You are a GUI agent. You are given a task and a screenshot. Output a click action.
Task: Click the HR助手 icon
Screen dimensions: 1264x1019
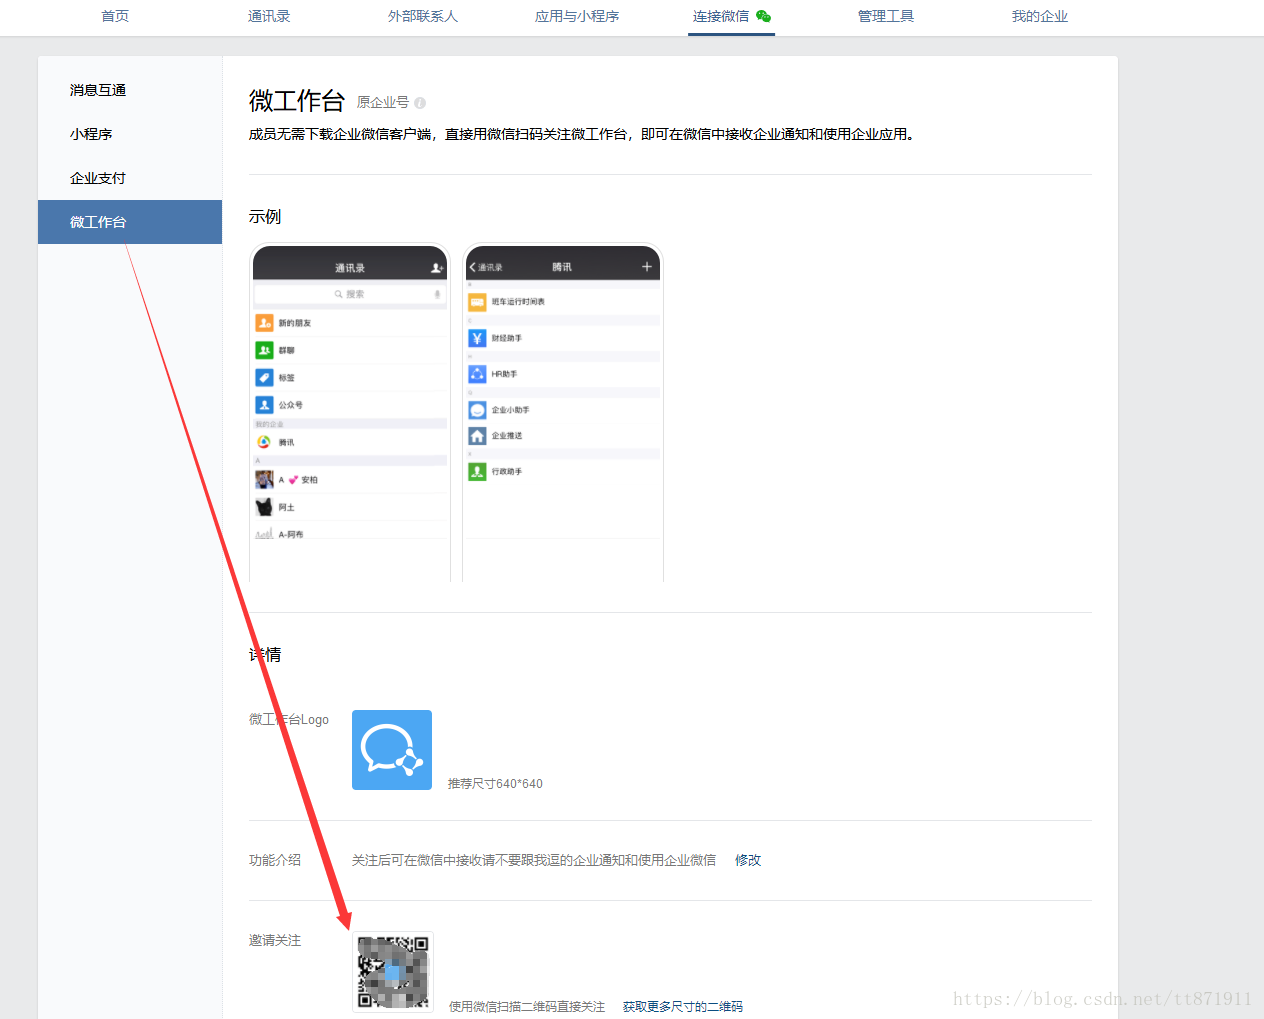477,374
